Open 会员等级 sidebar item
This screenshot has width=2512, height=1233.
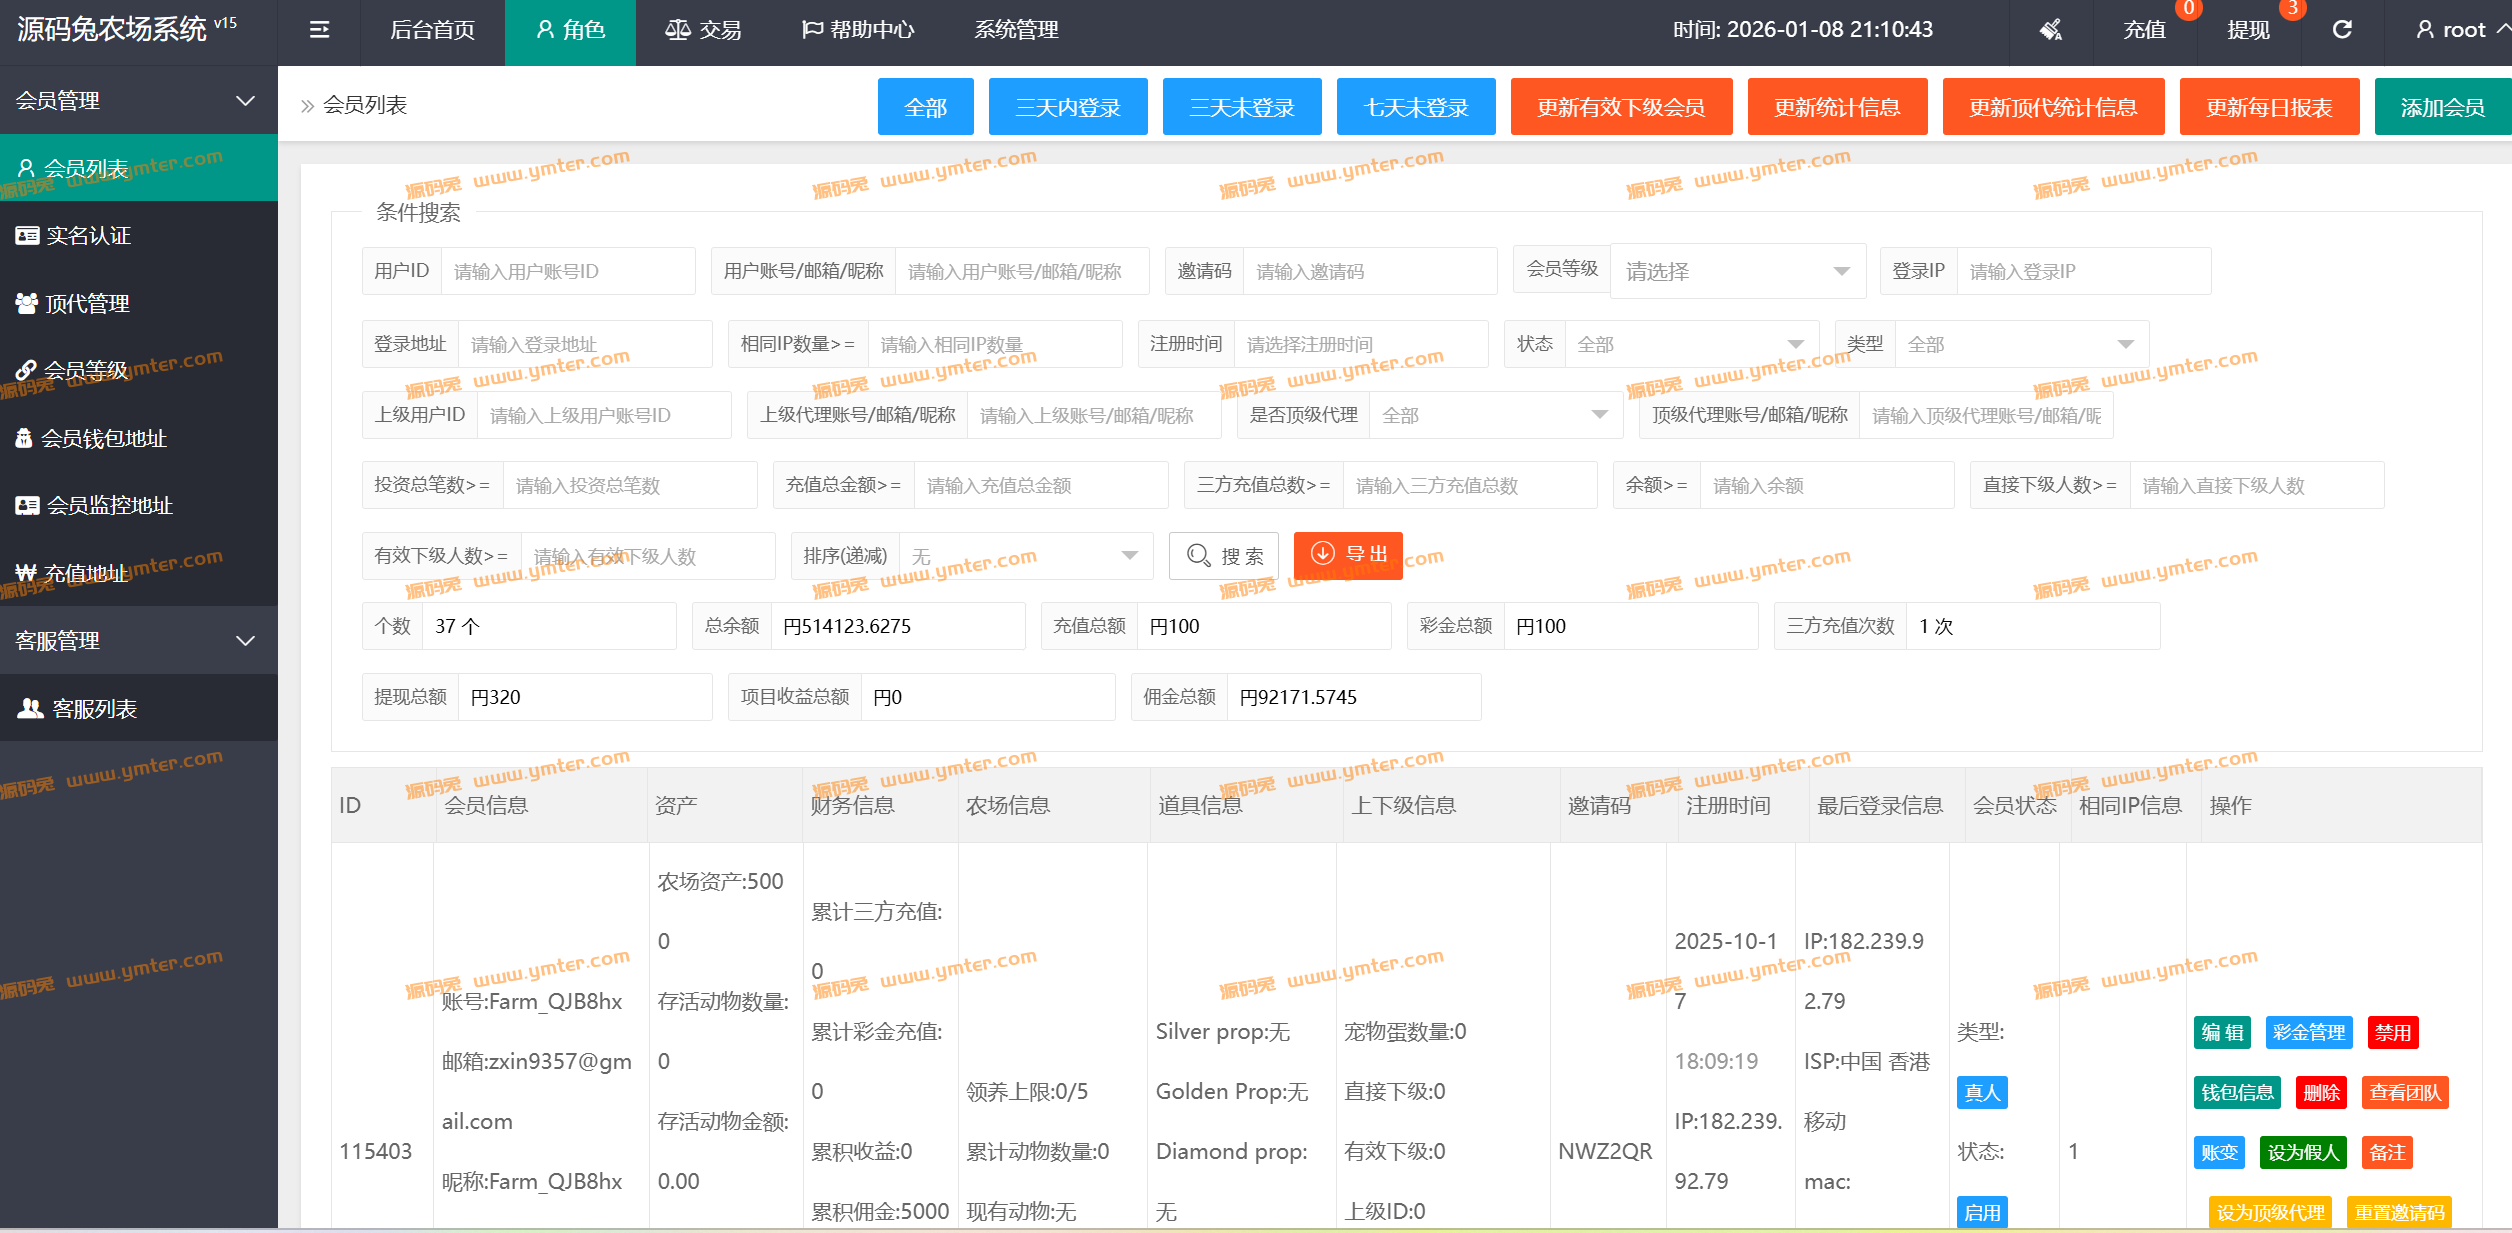click(x=86, y=371)
